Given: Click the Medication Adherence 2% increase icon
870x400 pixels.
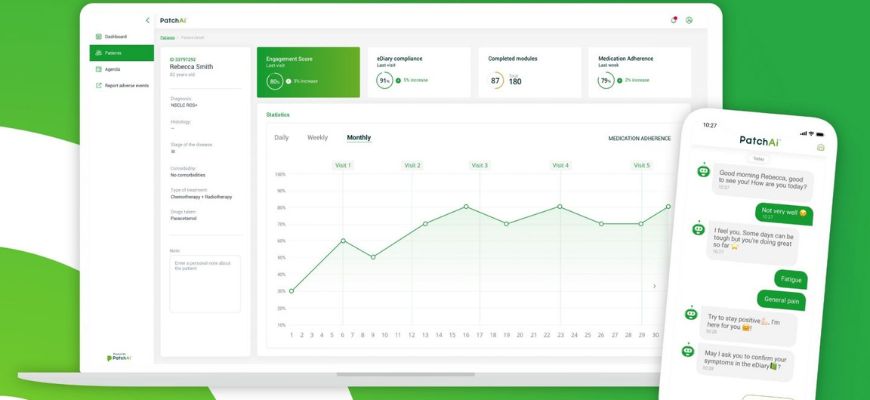Looking at the screenshot, I should [x=620, y=80].
